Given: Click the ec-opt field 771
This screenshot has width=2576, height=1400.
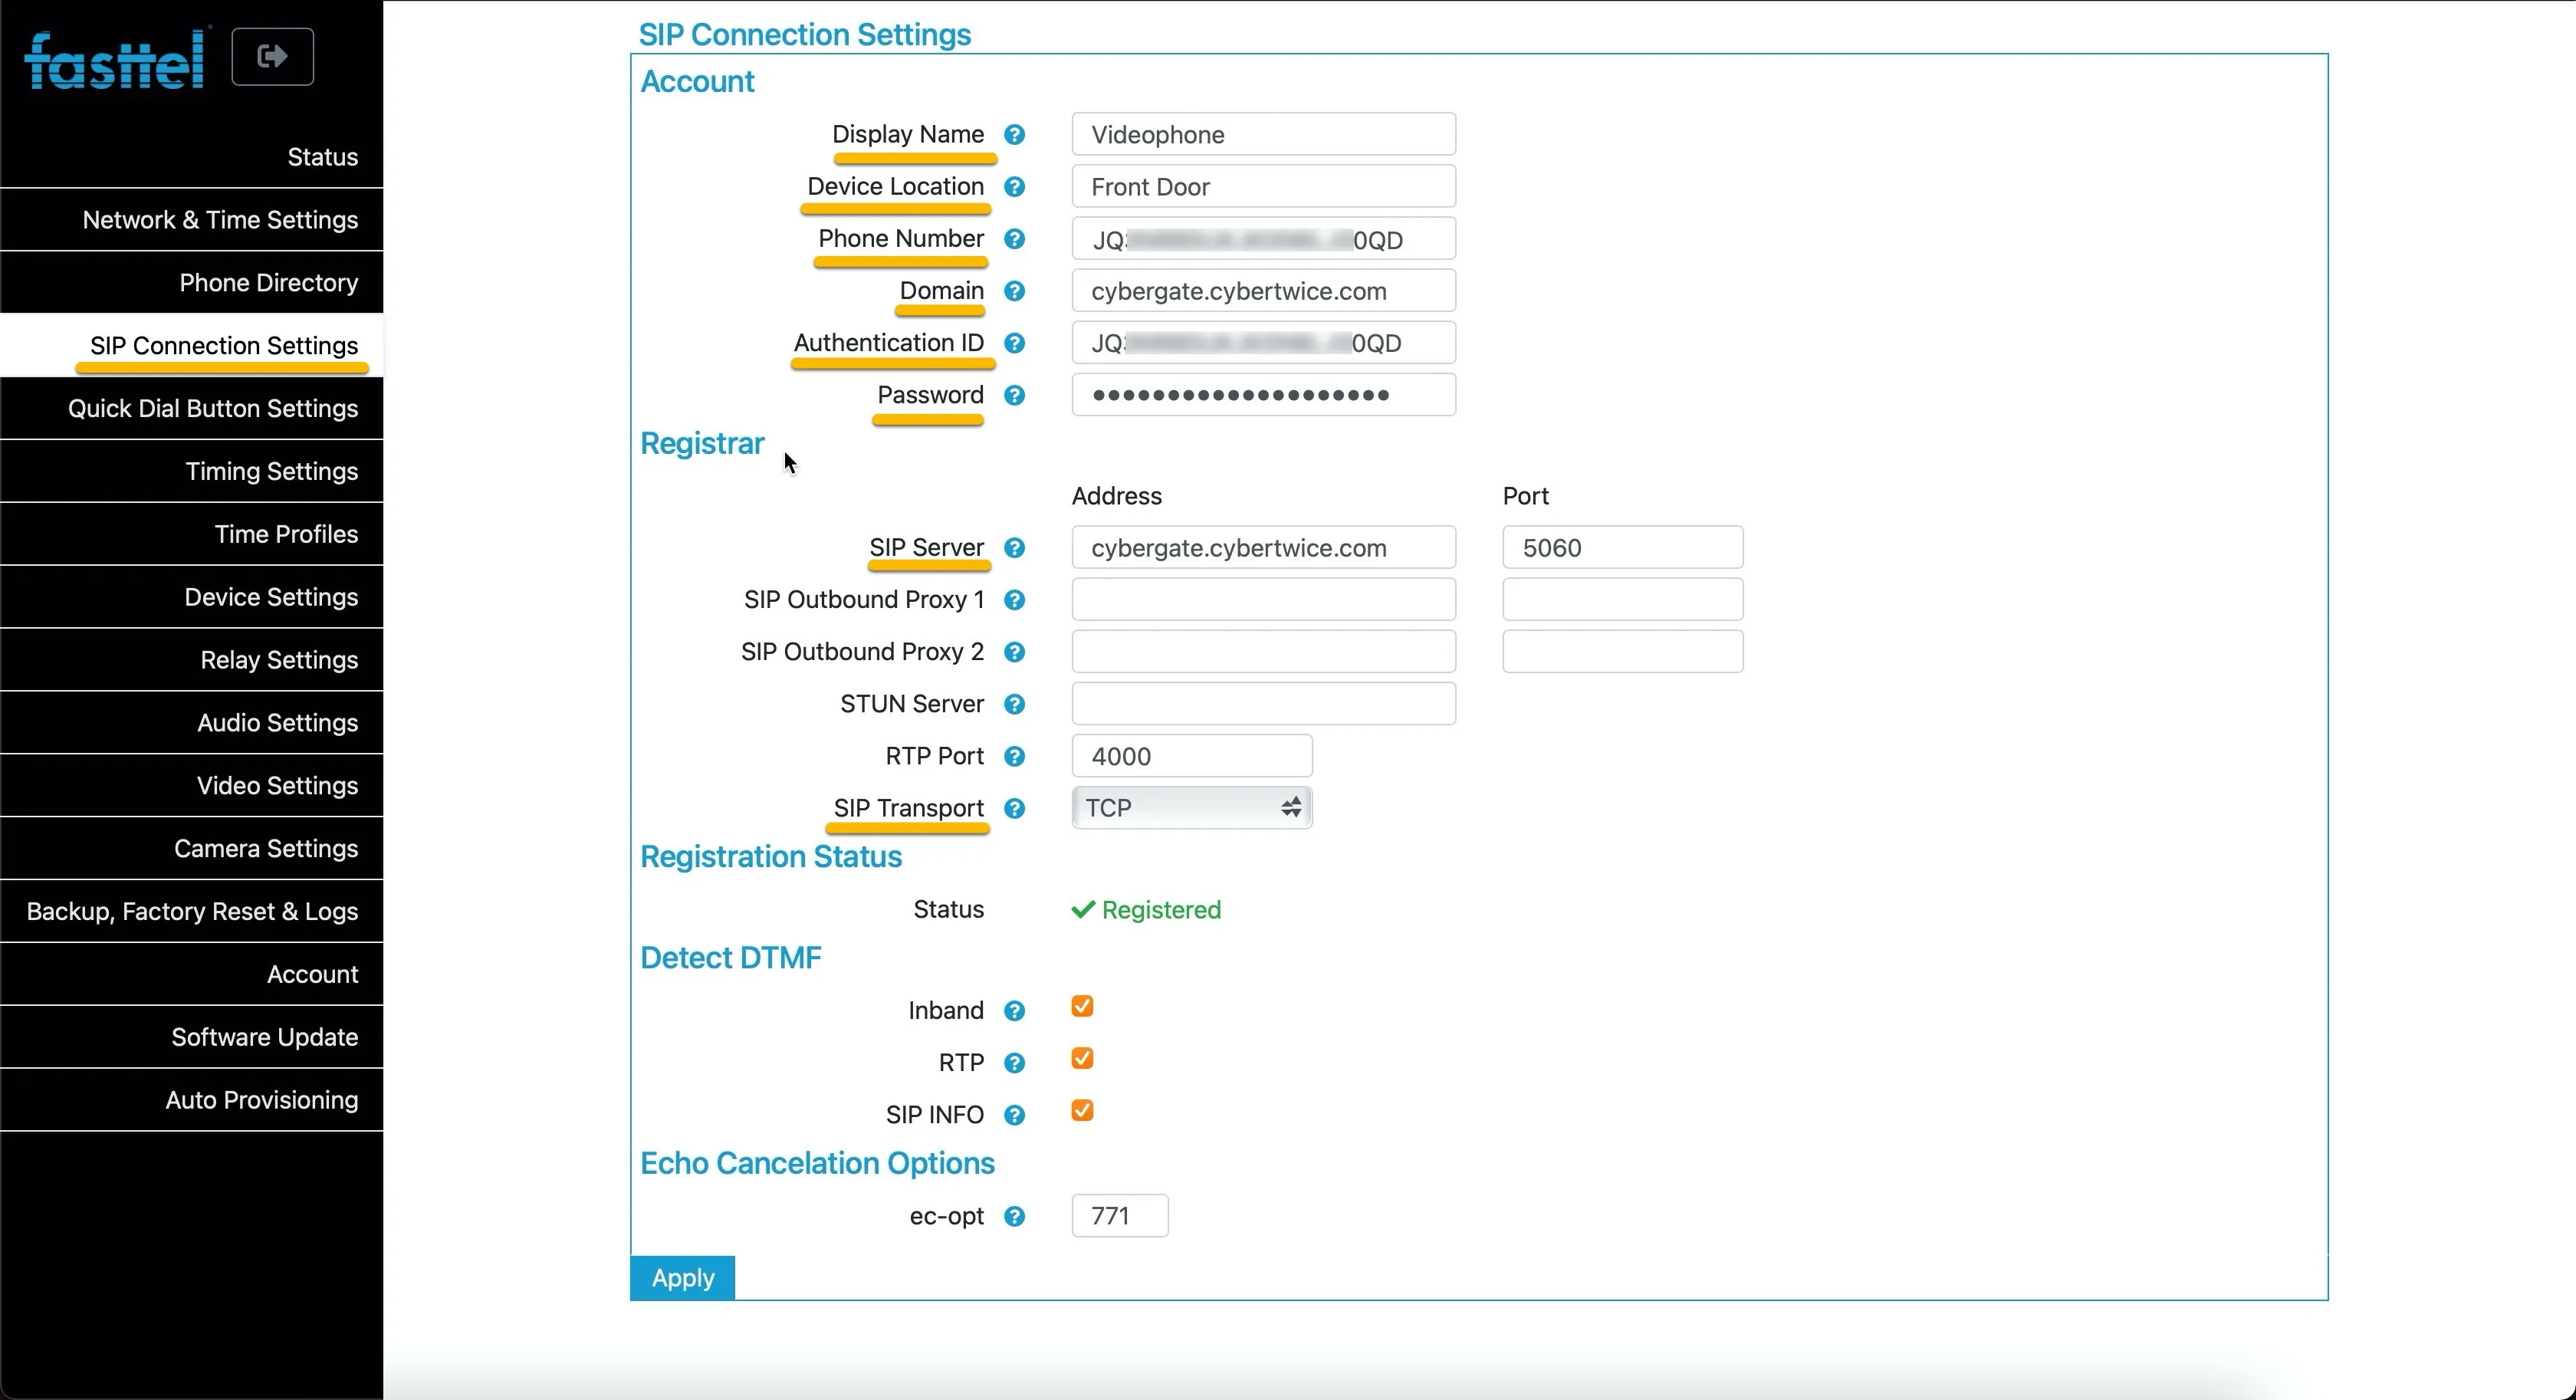Looking at the screenshot, I should click(x=1120, y=1216).
